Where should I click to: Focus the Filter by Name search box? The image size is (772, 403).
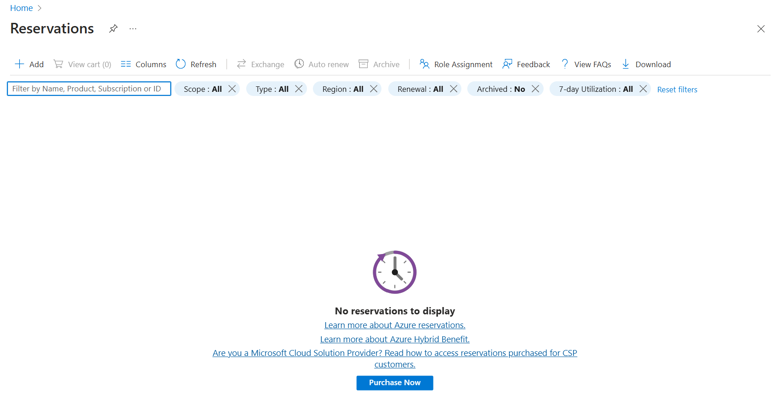point(89,89)
